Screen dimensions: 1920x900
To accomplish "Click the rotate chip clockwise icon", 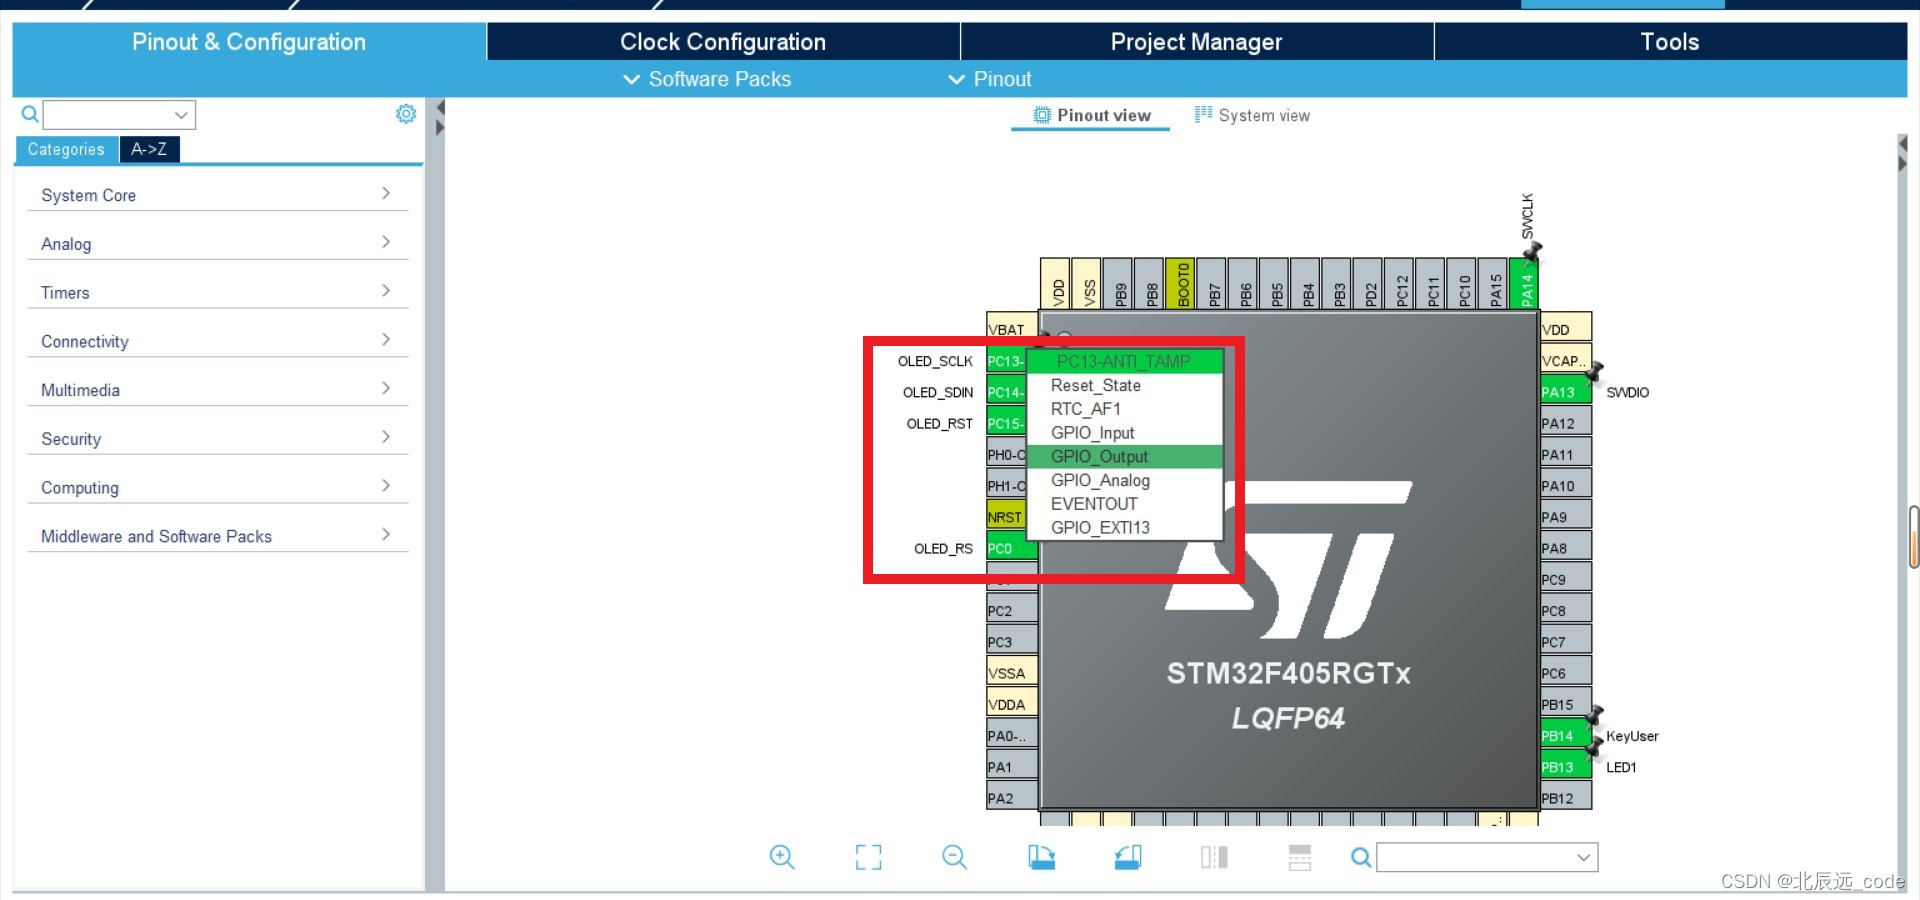I will 1041,857.
